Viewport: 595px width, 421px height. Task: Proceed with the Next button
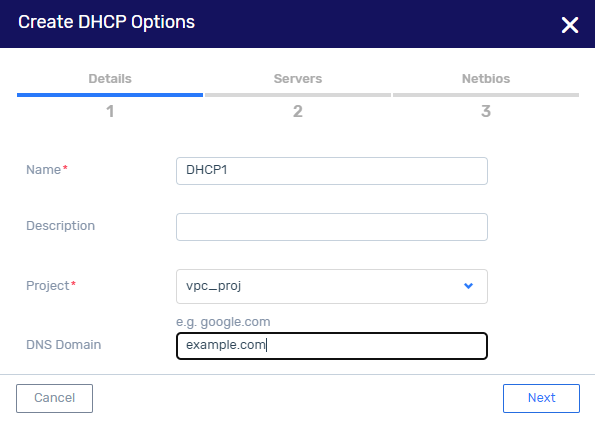tap(541, 398)
